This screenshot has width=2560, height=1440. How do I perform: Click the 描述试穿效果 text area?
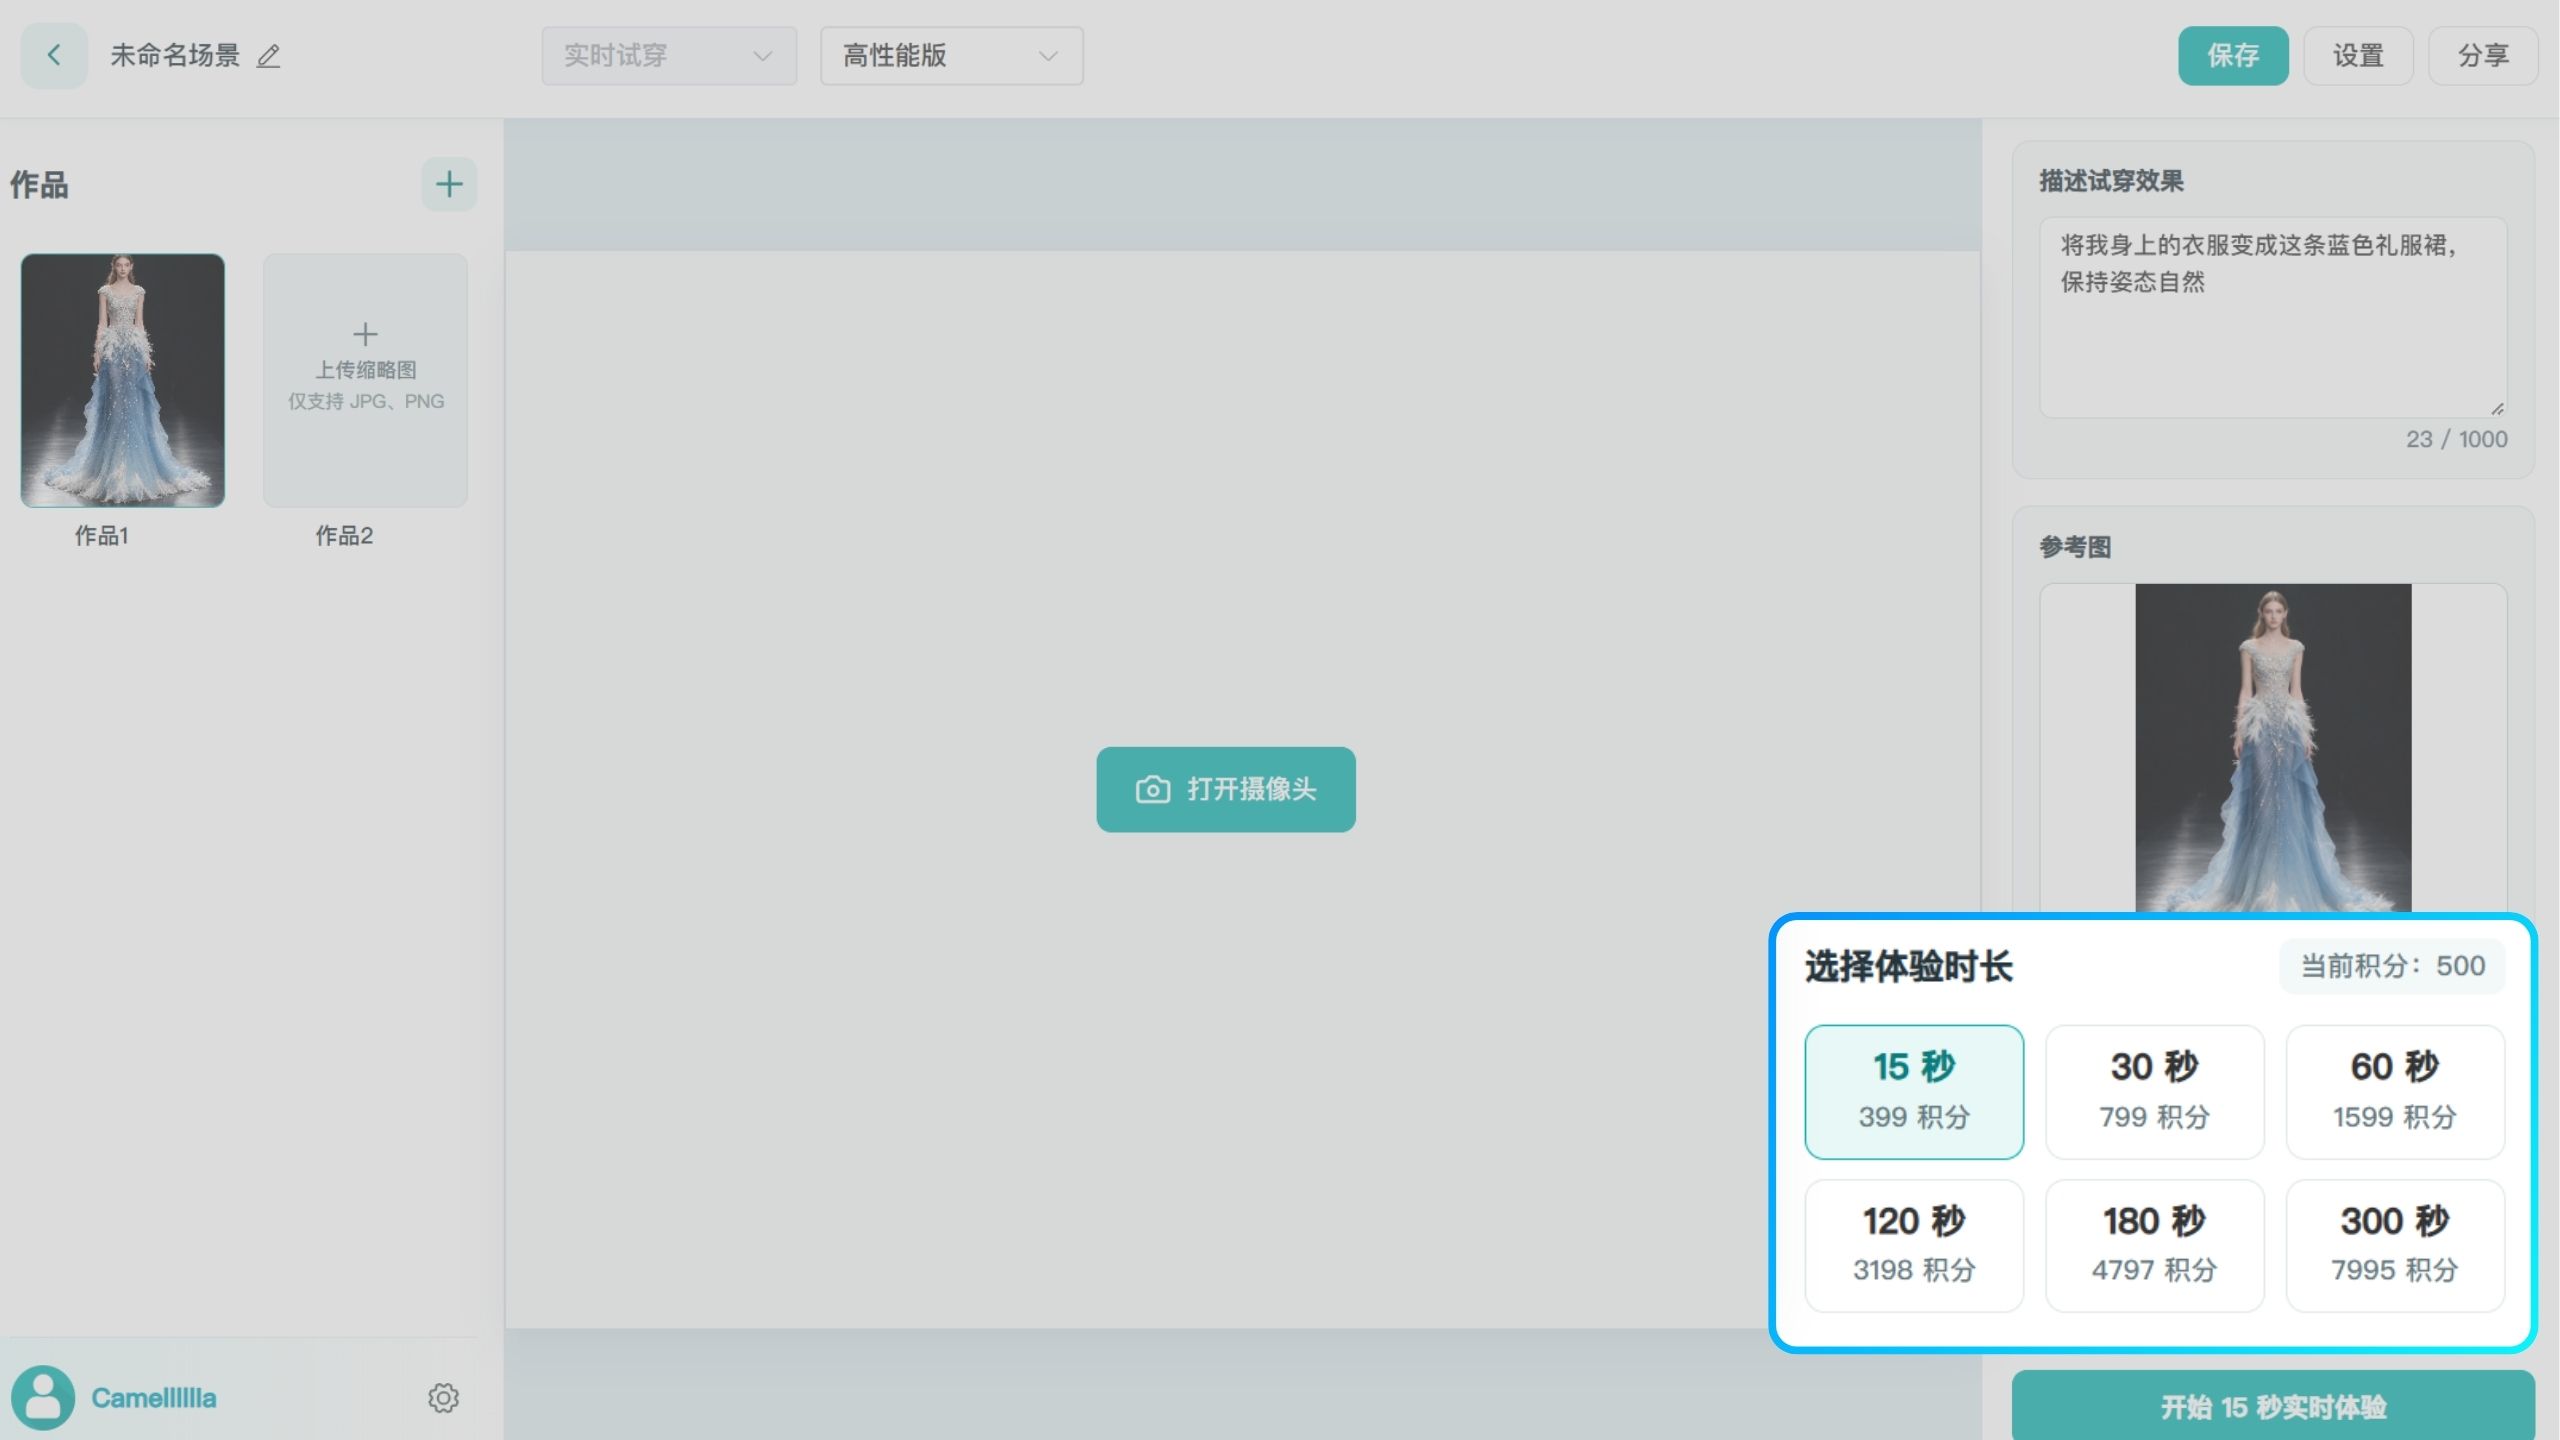tap(2273, 317)
